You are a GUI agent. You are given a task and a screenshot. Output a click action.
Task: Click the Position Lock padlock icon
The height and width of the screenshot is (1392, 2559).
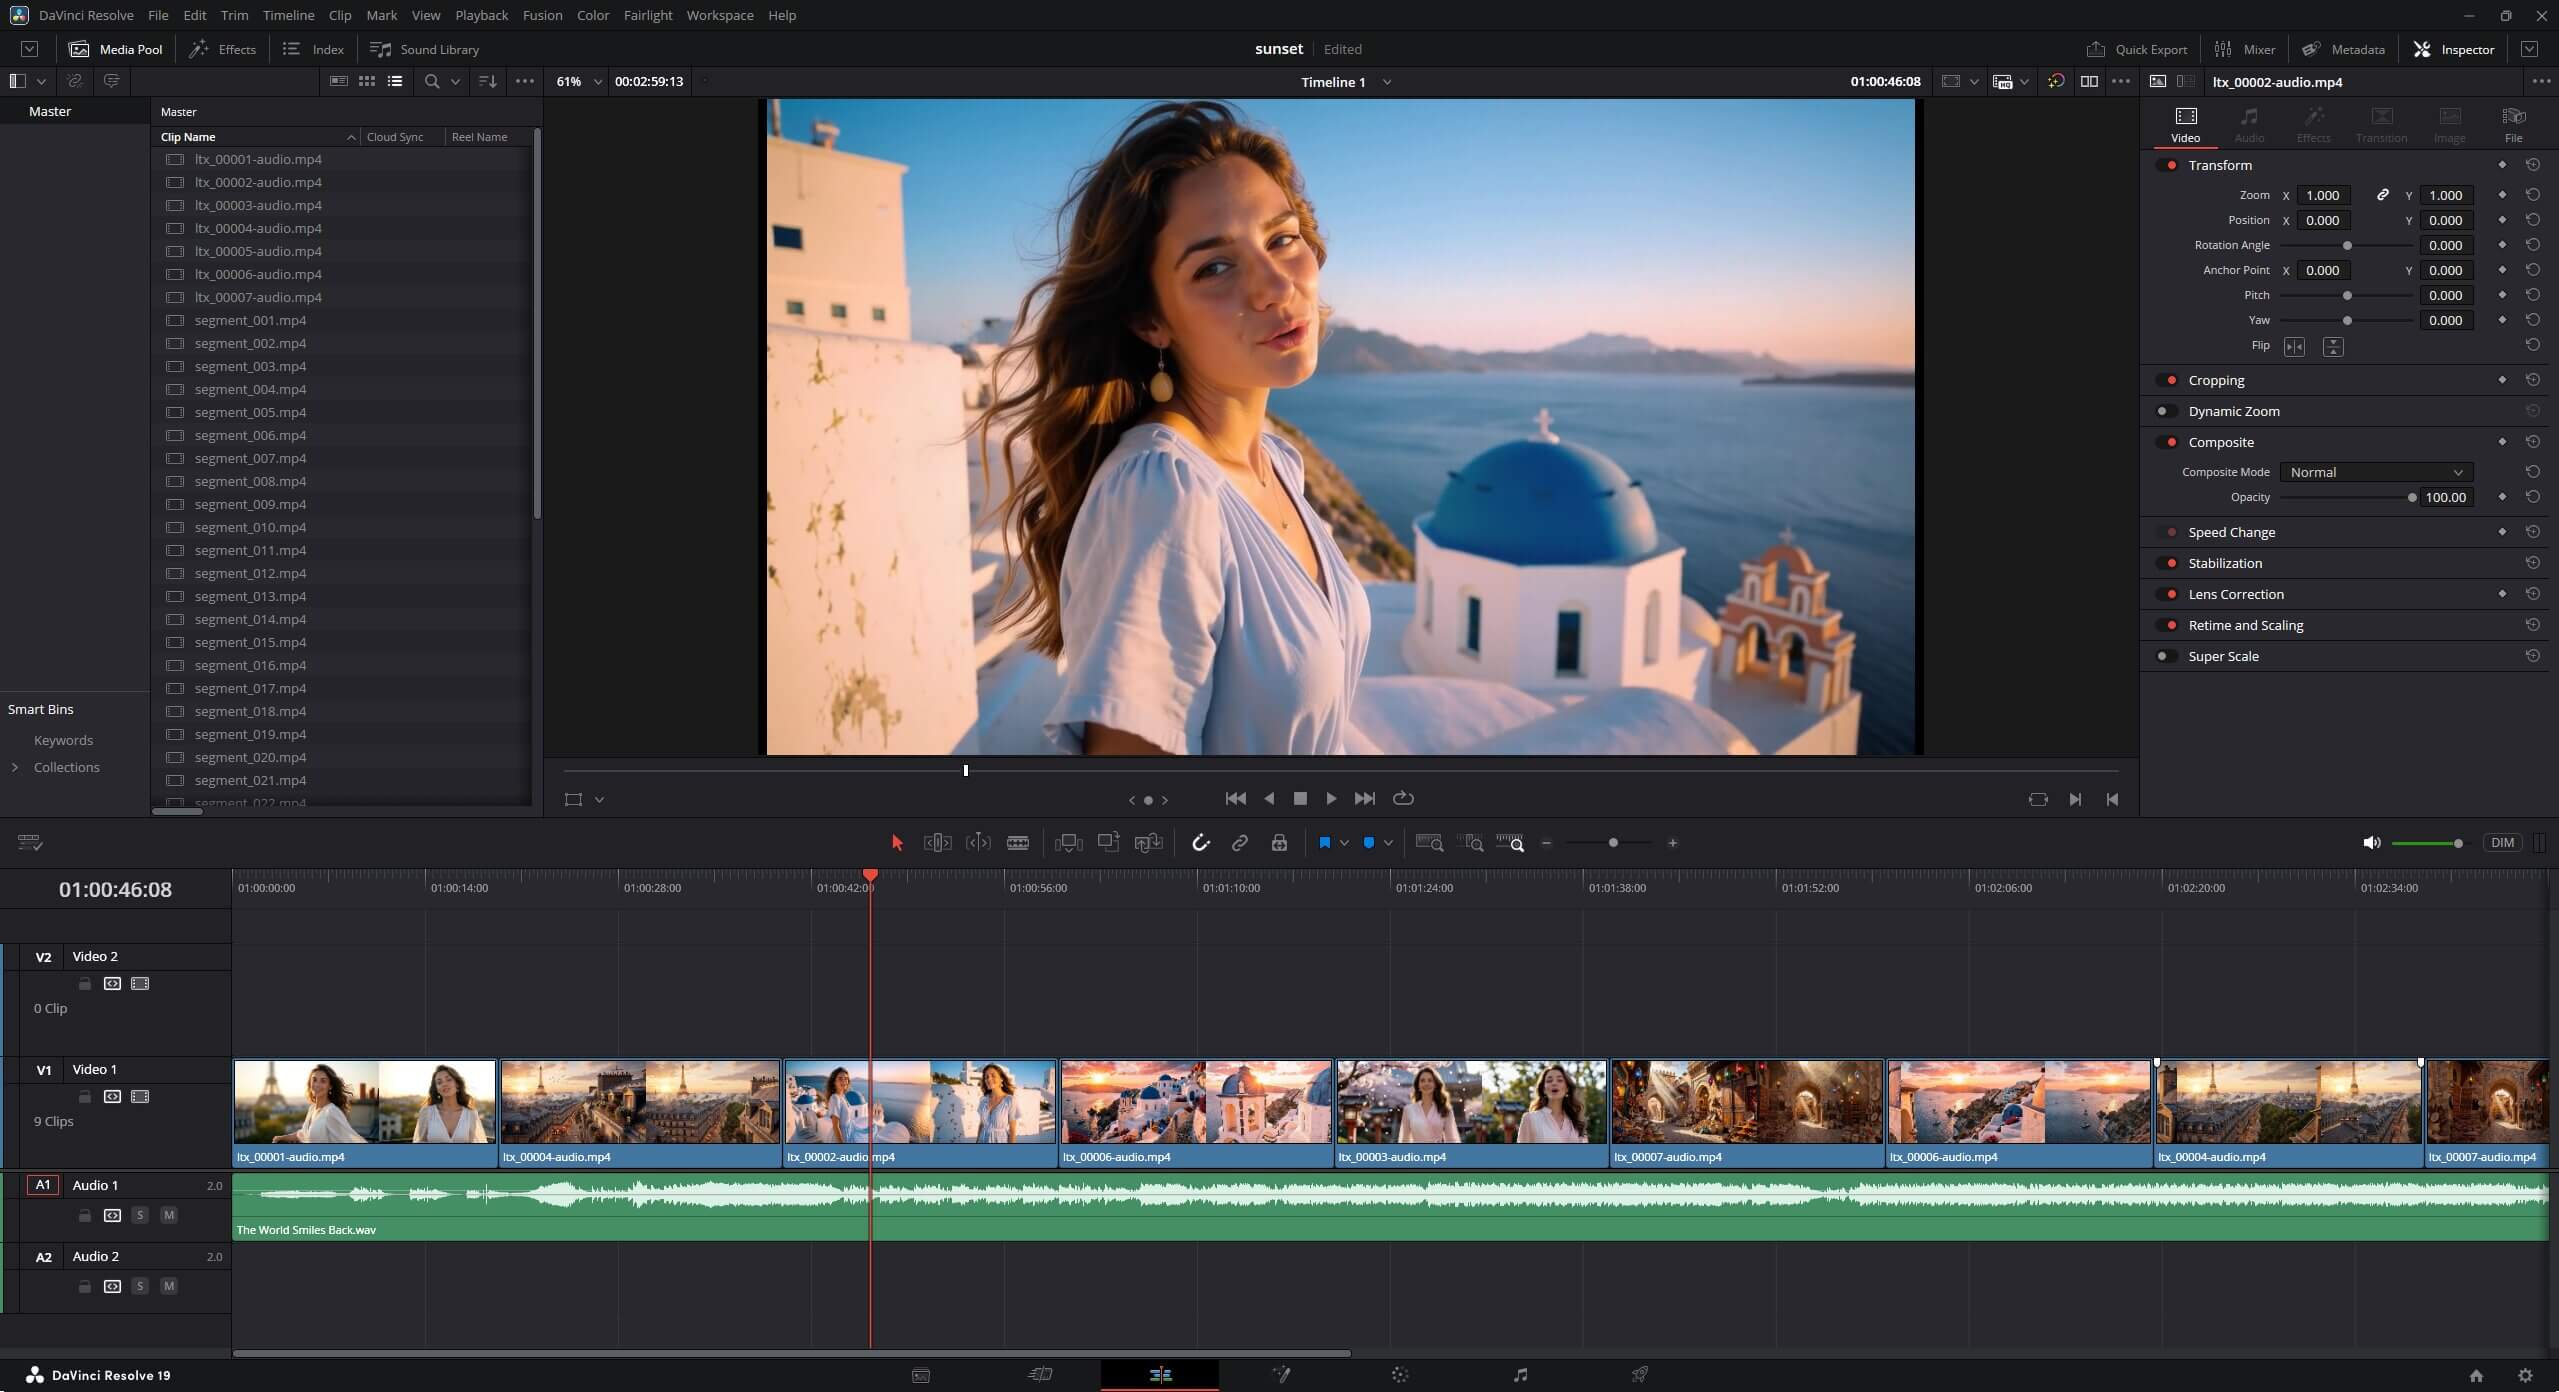[1279, 843]
